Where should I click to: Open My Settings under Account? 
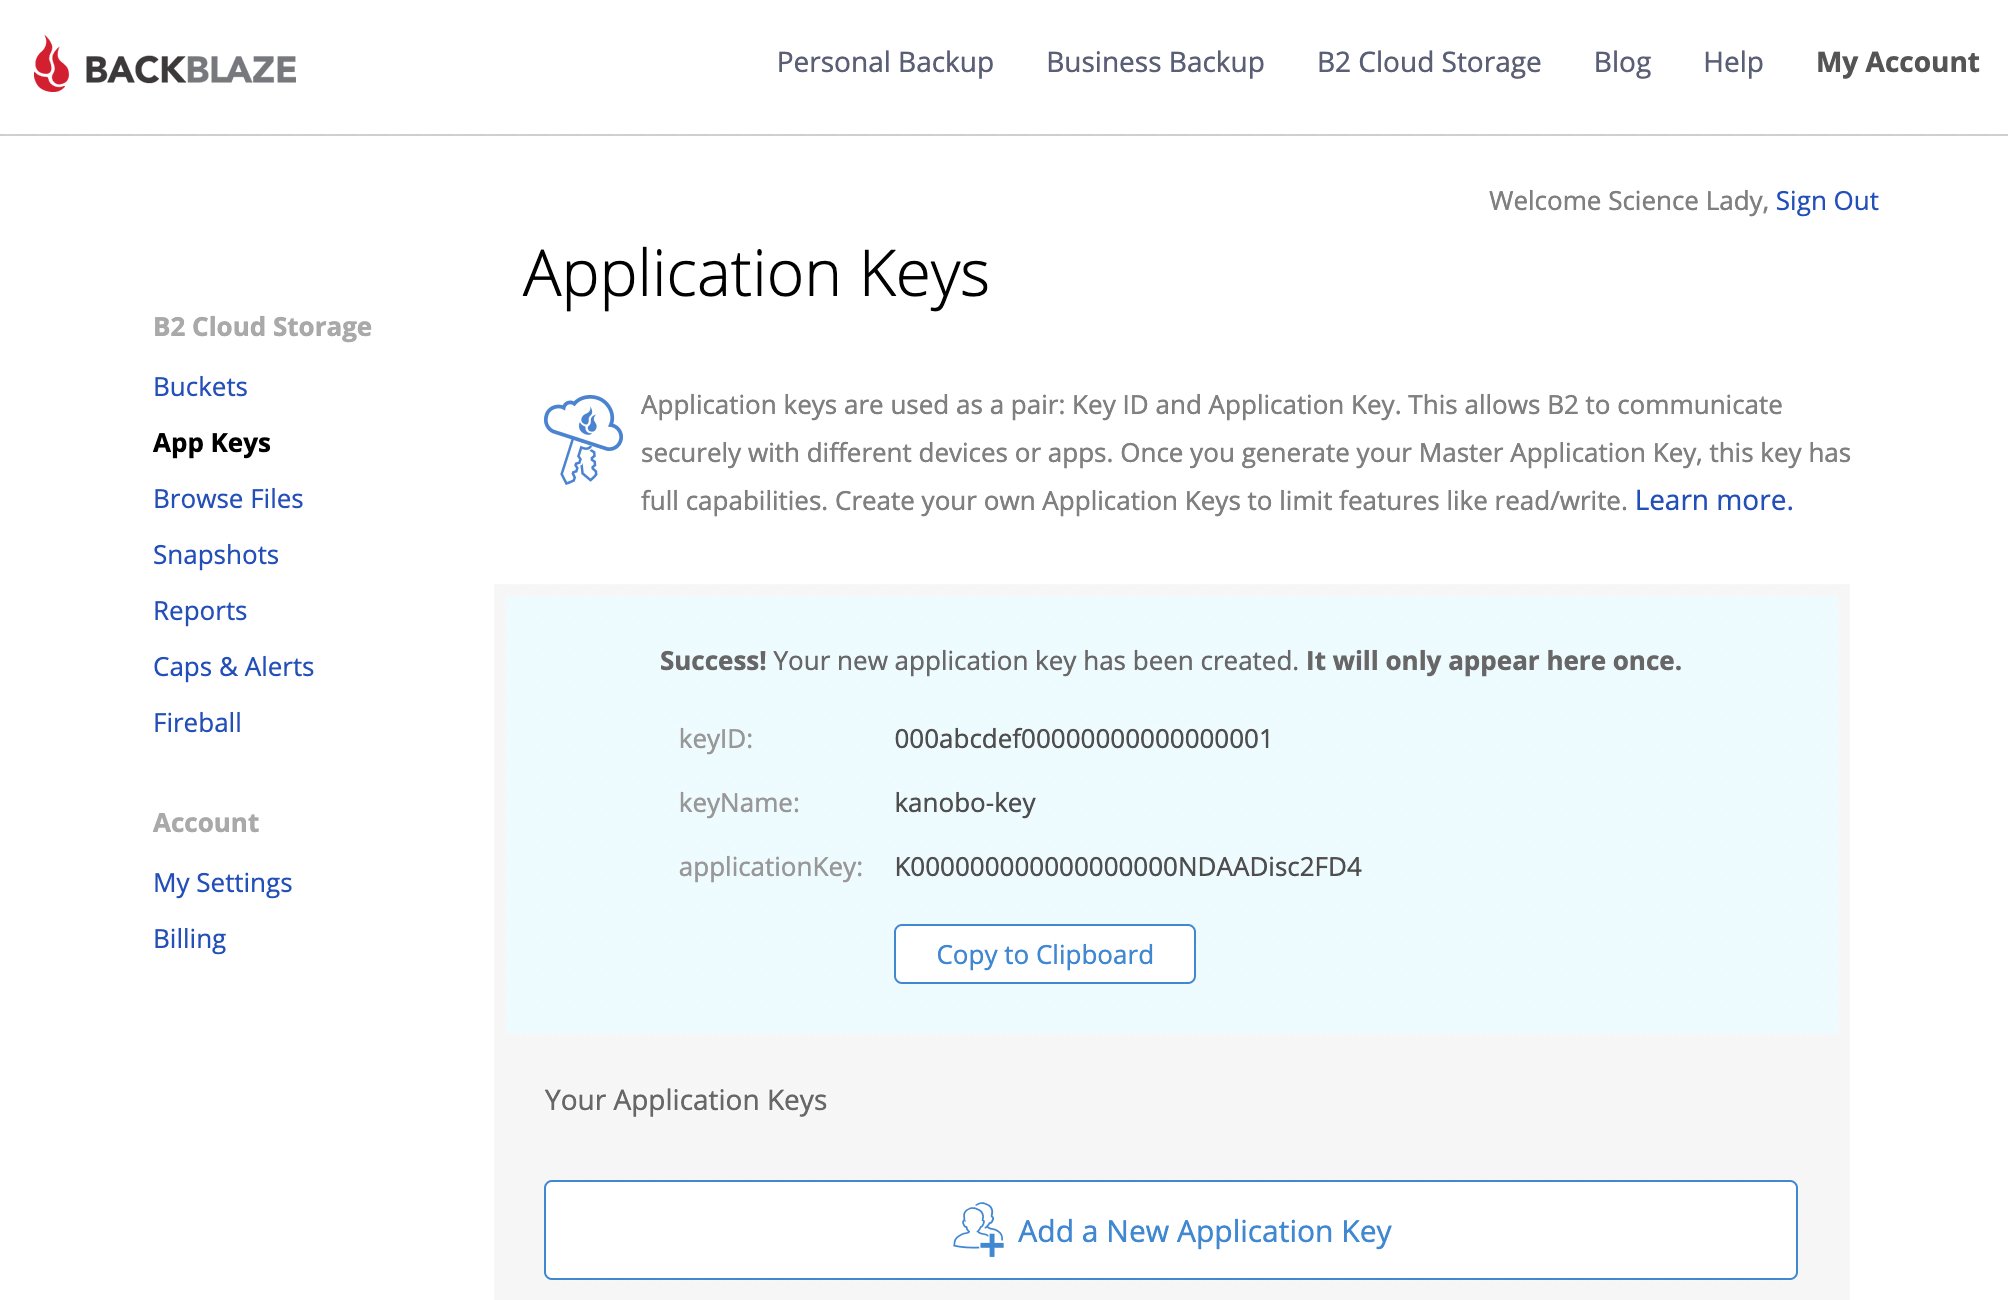tap(222, 882)
